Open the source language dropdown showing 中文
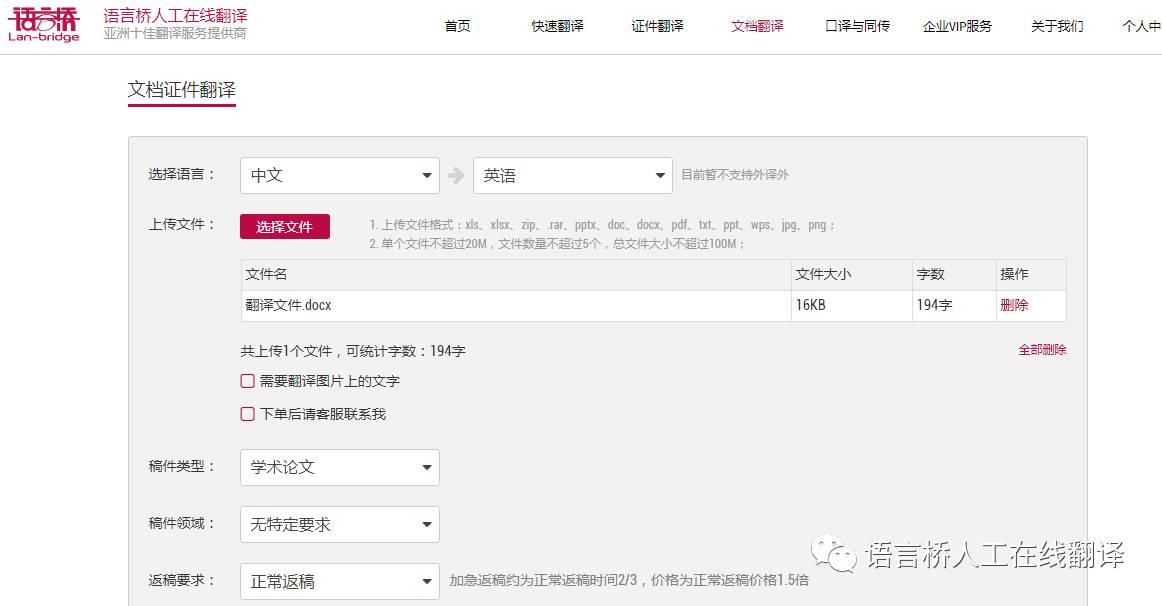 pyautogui.click(x=338, y=174)
